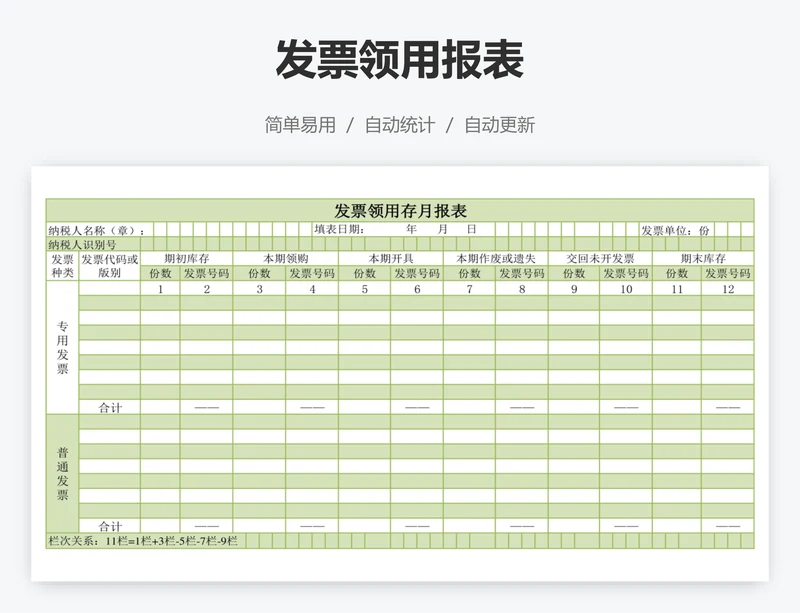Click 份数 under 本期开具
Viewport: 800px width, 613px height.
pyautogui.click(x=365, y=274)
